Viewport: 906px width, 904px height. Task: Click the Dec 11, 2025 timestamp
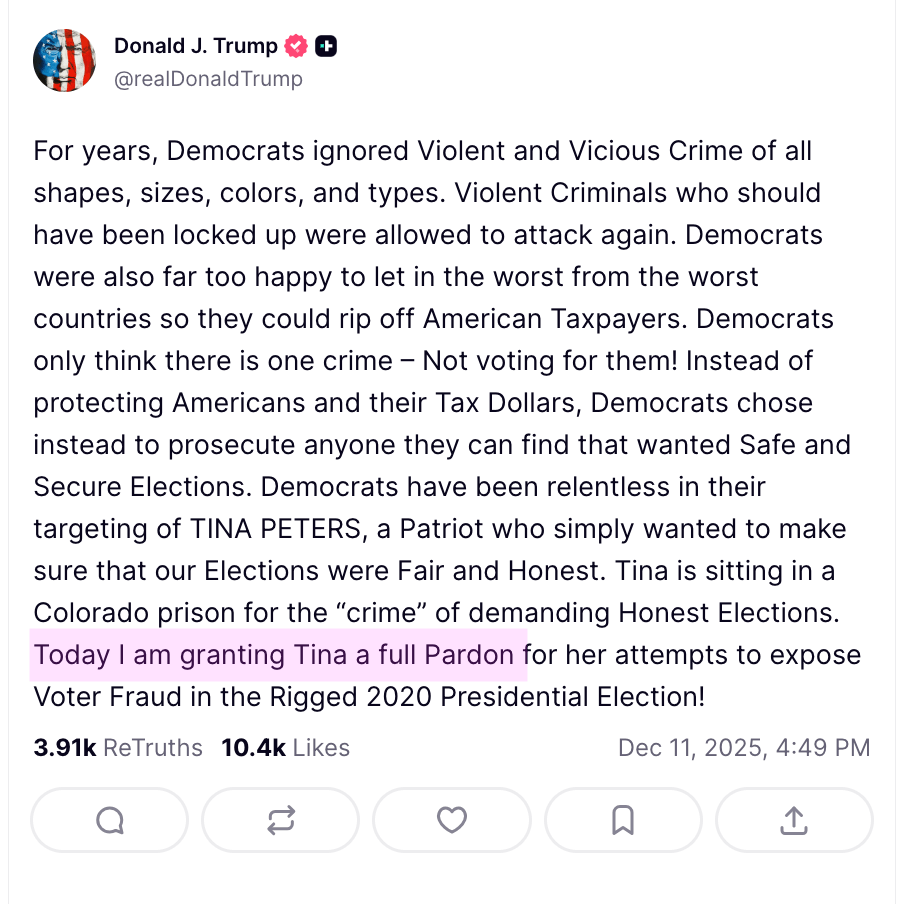click(744, 747)
